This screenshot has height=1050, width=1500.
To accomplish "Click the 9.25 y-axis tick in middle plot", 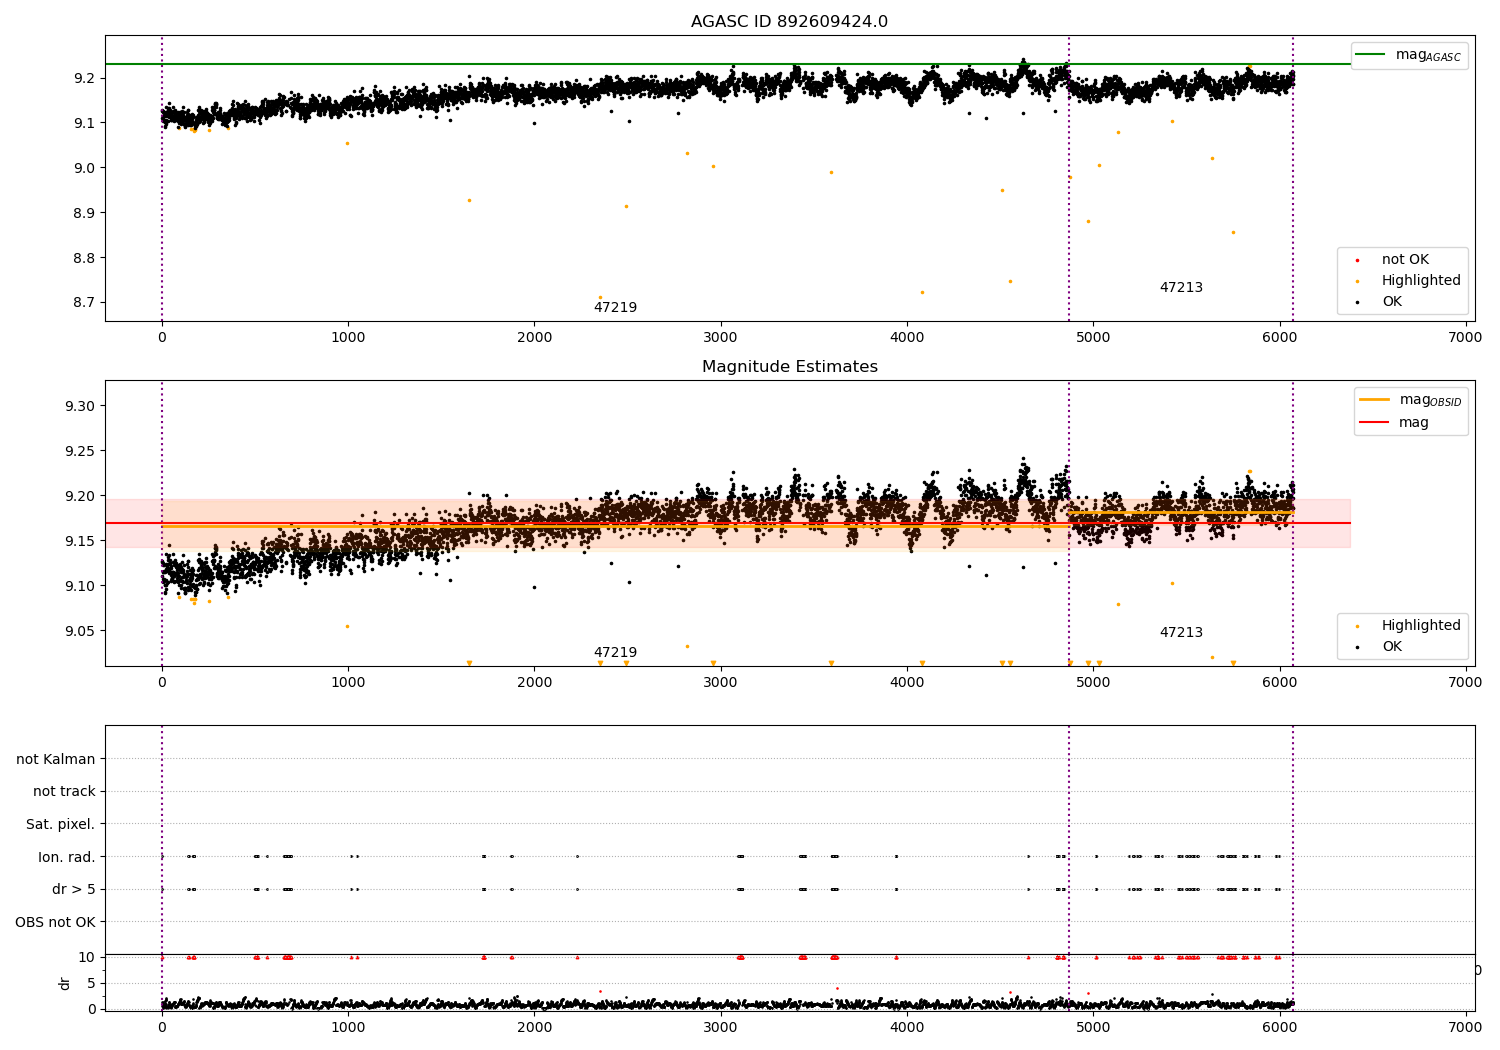I will [79, 451].
